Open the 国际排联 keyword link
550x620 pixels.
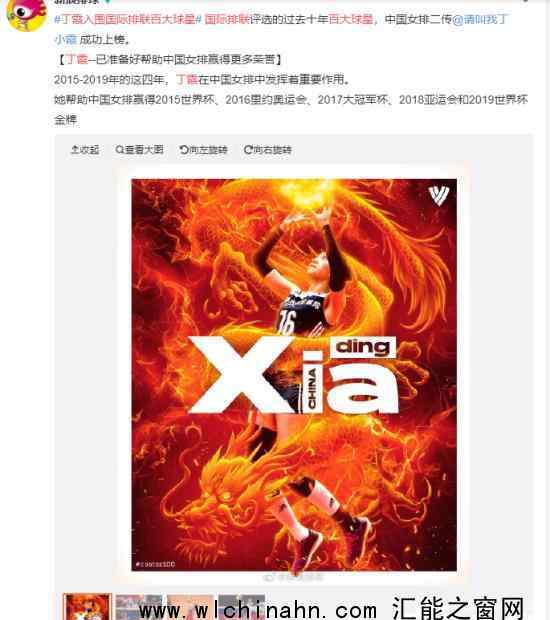pos(227,19)
